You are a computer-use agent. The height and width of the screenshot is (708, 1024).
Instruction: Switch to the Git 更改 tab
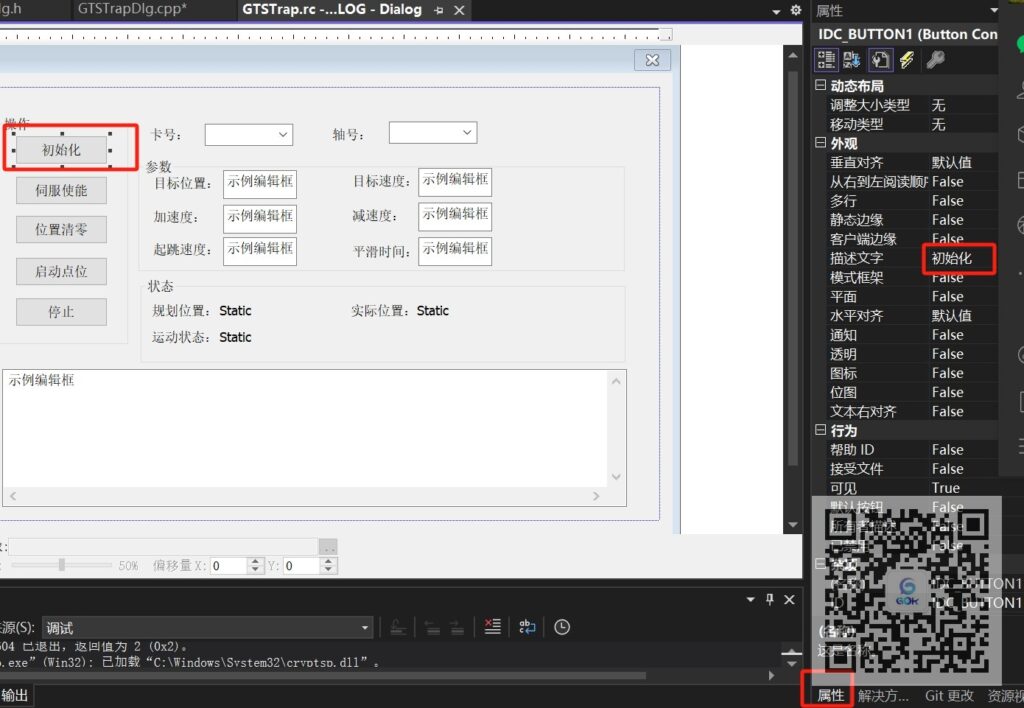pos(949,696)
